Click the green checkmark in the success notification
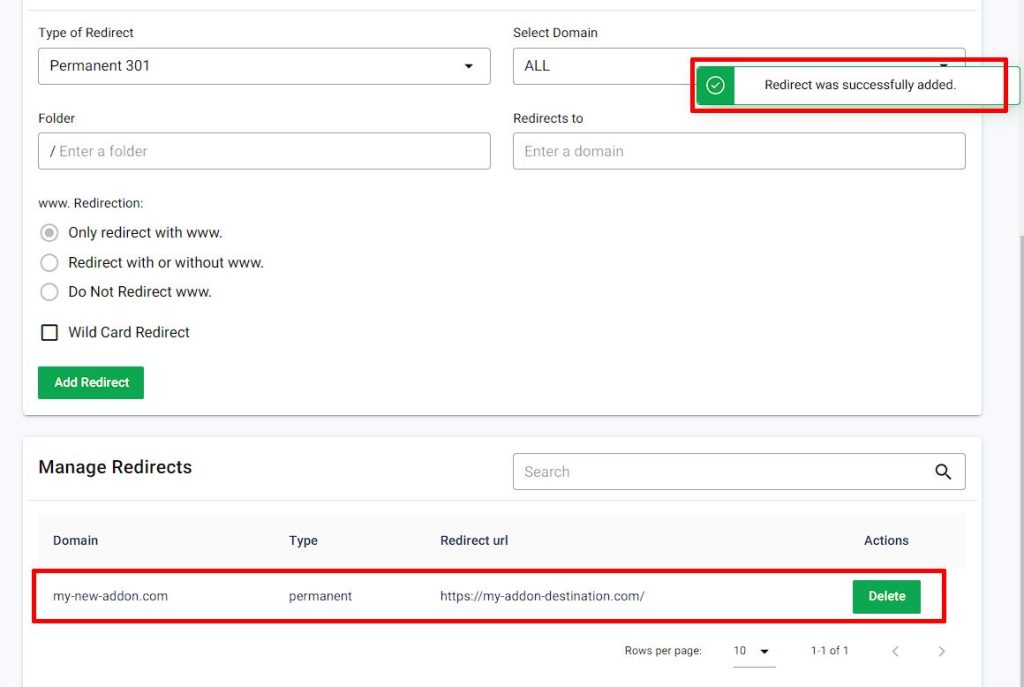This screenshot has height=687, width=1024. point(714,86)
